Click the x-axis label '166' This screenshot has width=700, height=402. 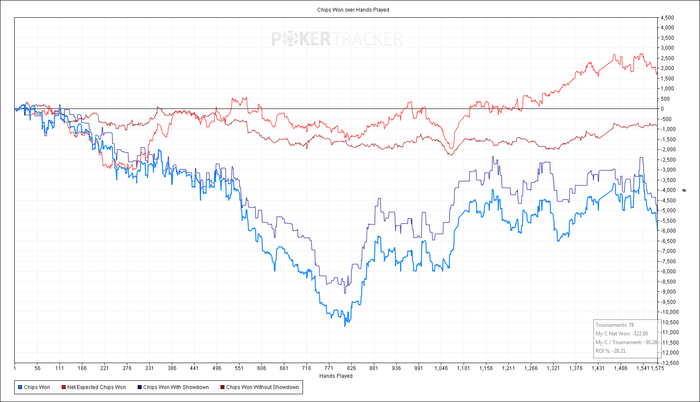pyautogui.click(x=82, y=368)
